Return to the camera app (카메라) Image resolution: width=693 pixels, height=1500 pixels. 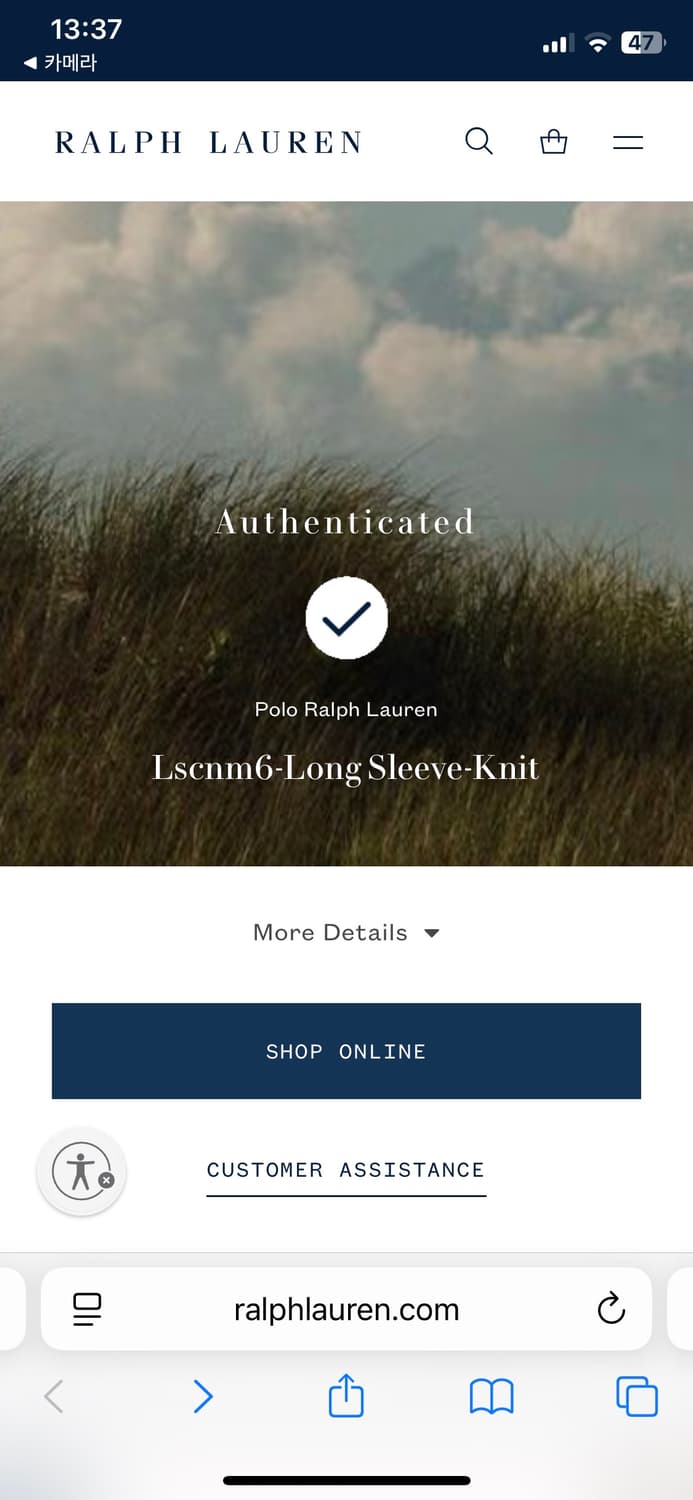[60, 63]
